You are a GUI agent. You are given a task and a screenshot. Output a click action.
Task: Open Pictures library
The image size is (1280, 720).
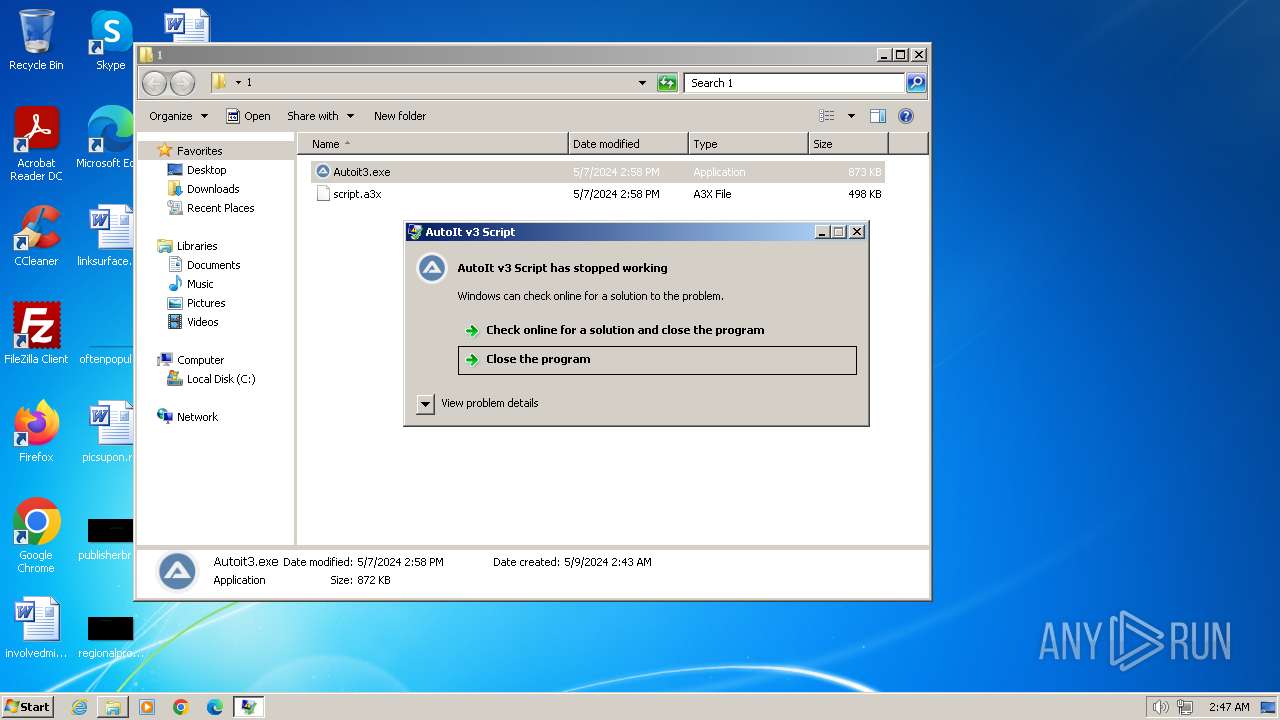[x=206, y=303]
